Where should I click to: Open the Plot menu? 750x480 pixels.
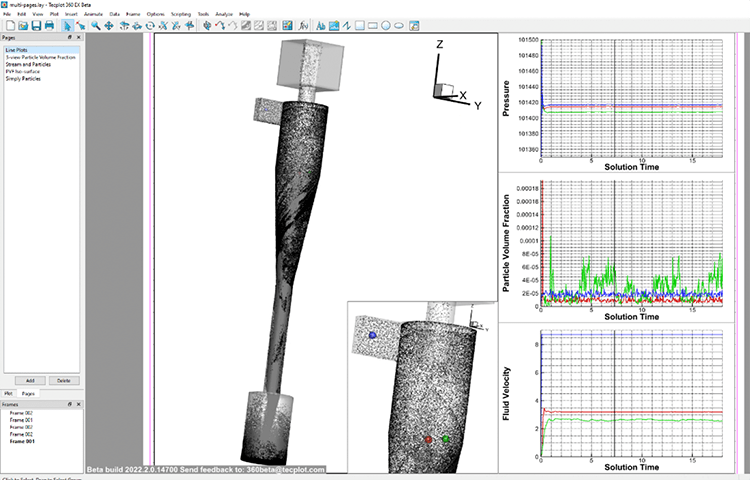click(x=55, y=14)
